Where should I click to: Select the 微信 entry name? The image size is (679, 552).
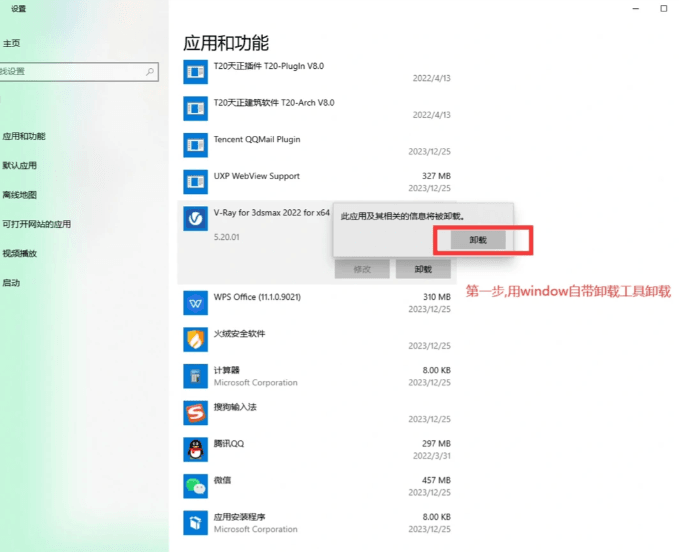click(222, 480)
